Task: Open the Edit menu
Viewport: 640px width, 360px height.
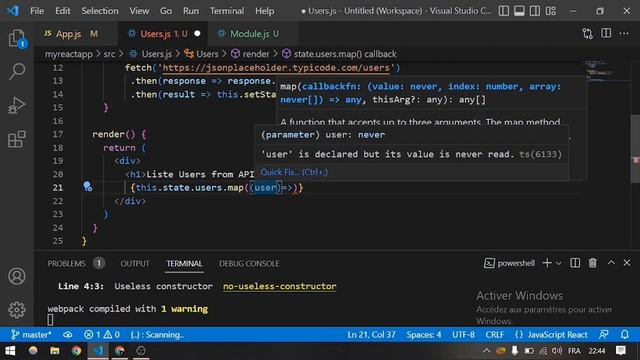Action: pyautogui.click(x=62, y=11)
